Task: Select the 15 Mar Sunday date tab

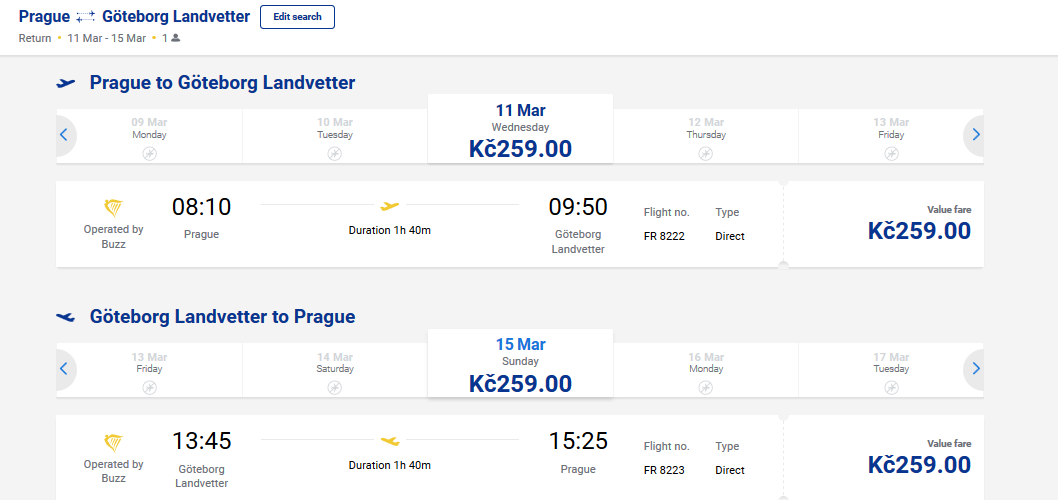Action: coord(520,364)
